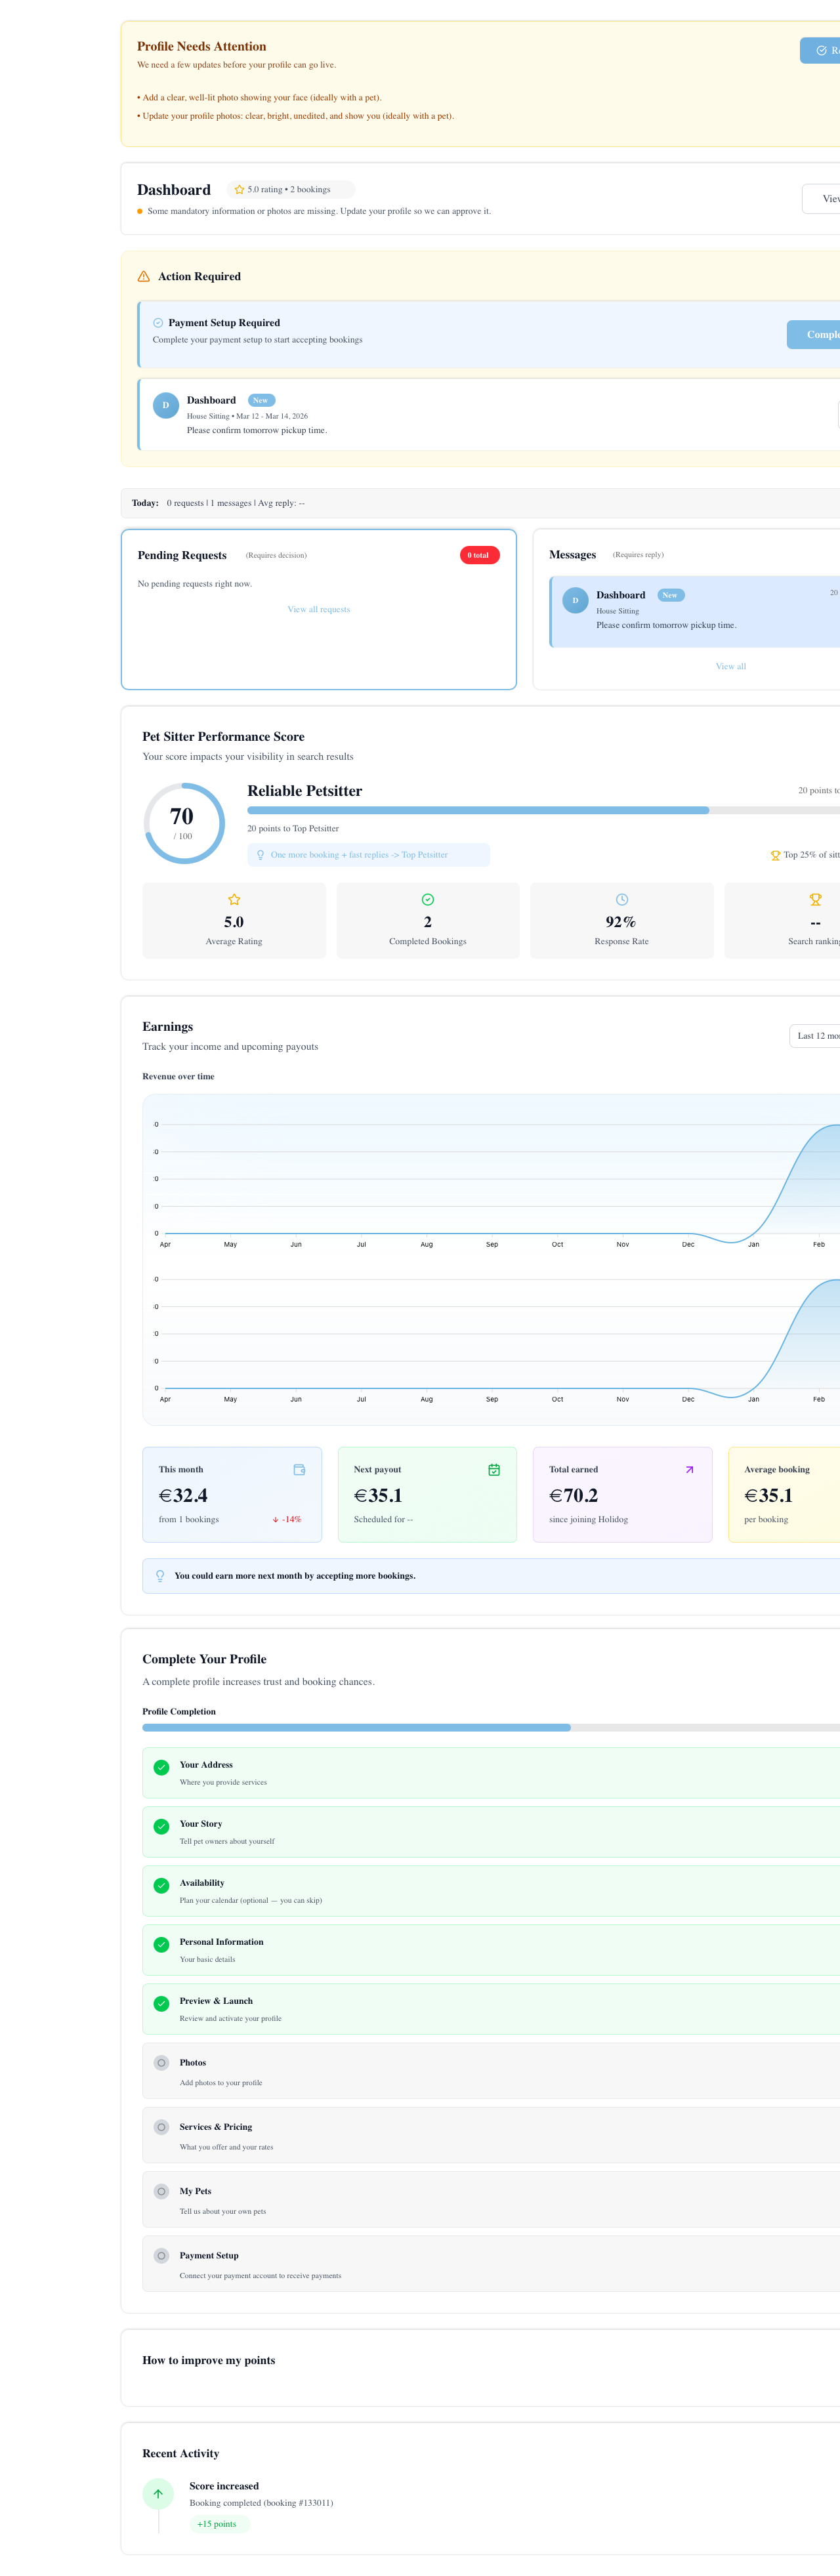
Task: Open the Services & Pricing profile step
Action: click(490, 2135)
